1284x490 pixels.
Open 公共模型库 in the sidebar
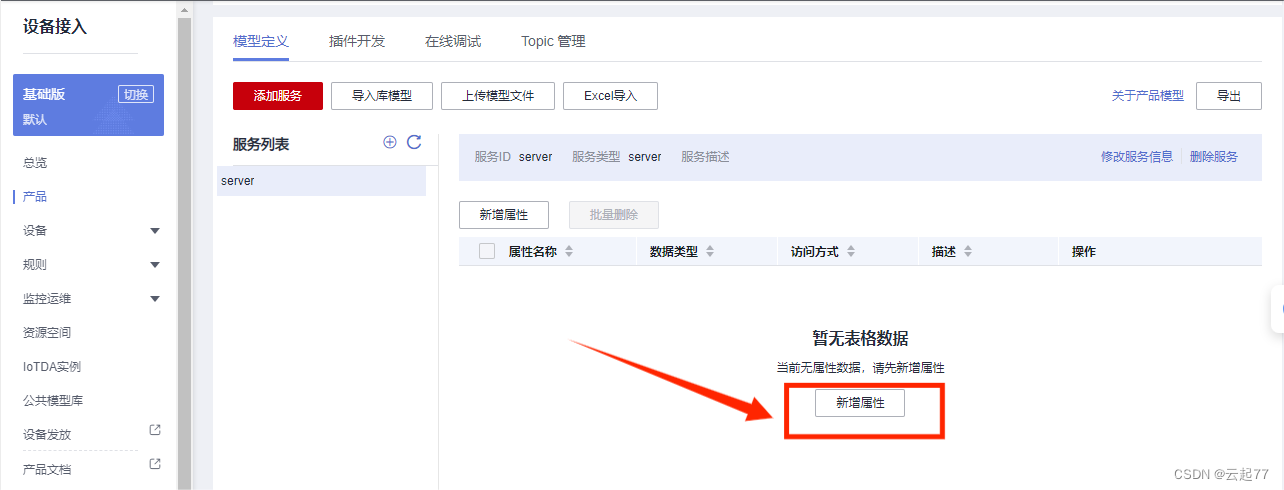pyautogui.click(x=53, y=401)
